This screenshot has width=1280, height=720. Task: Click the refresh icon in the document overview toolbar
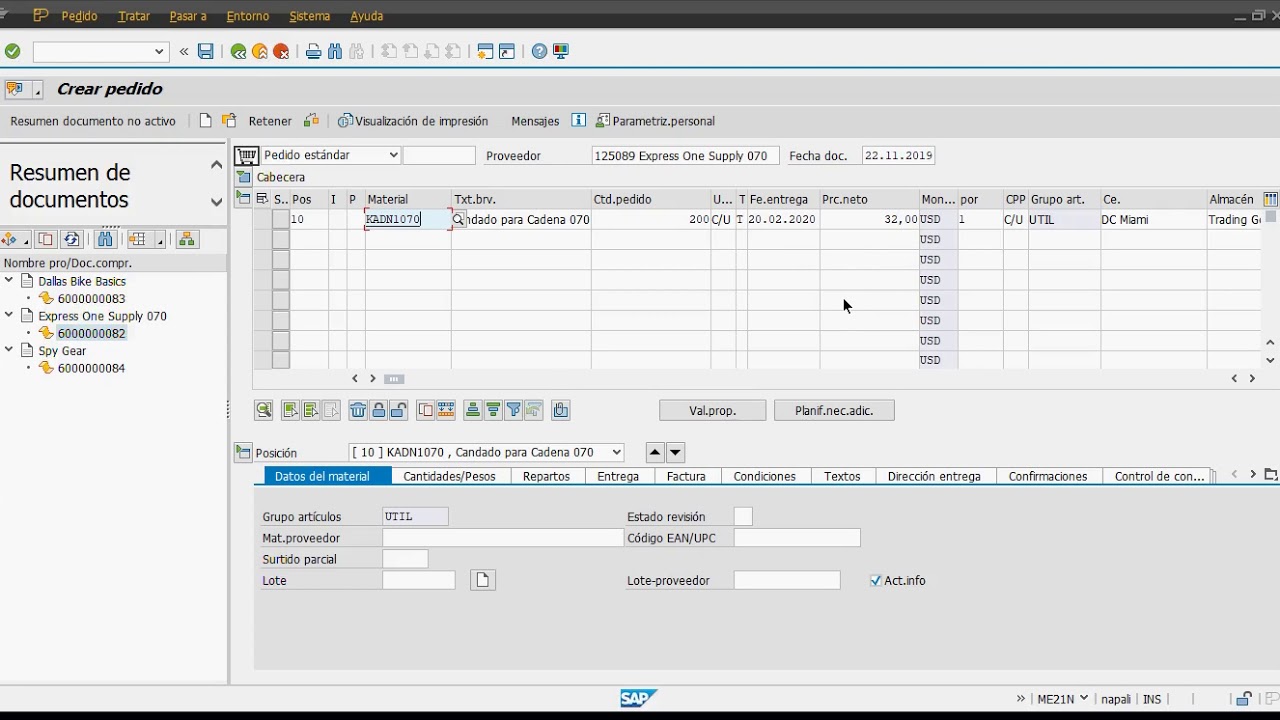(x=71, y=239)
